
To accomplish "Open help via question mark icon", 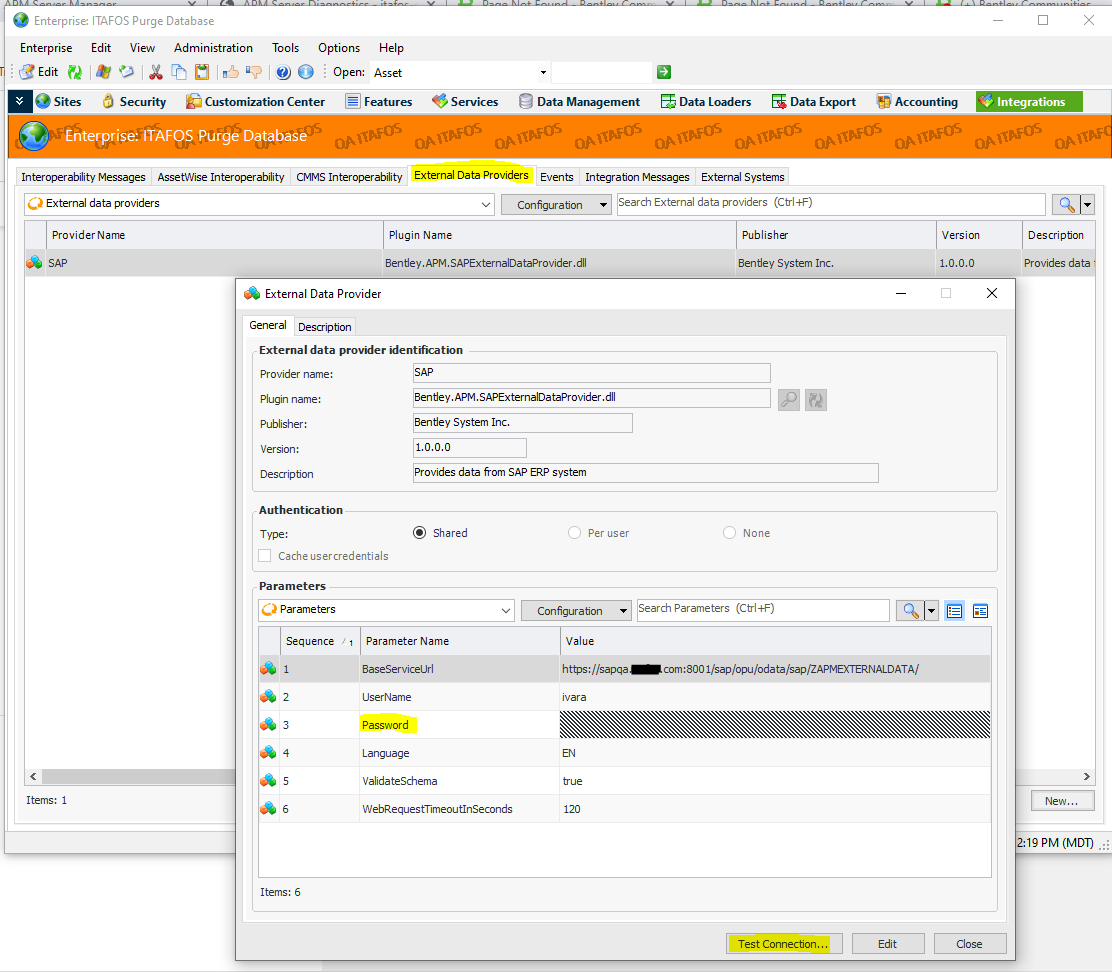I will [x=283, y=72].
